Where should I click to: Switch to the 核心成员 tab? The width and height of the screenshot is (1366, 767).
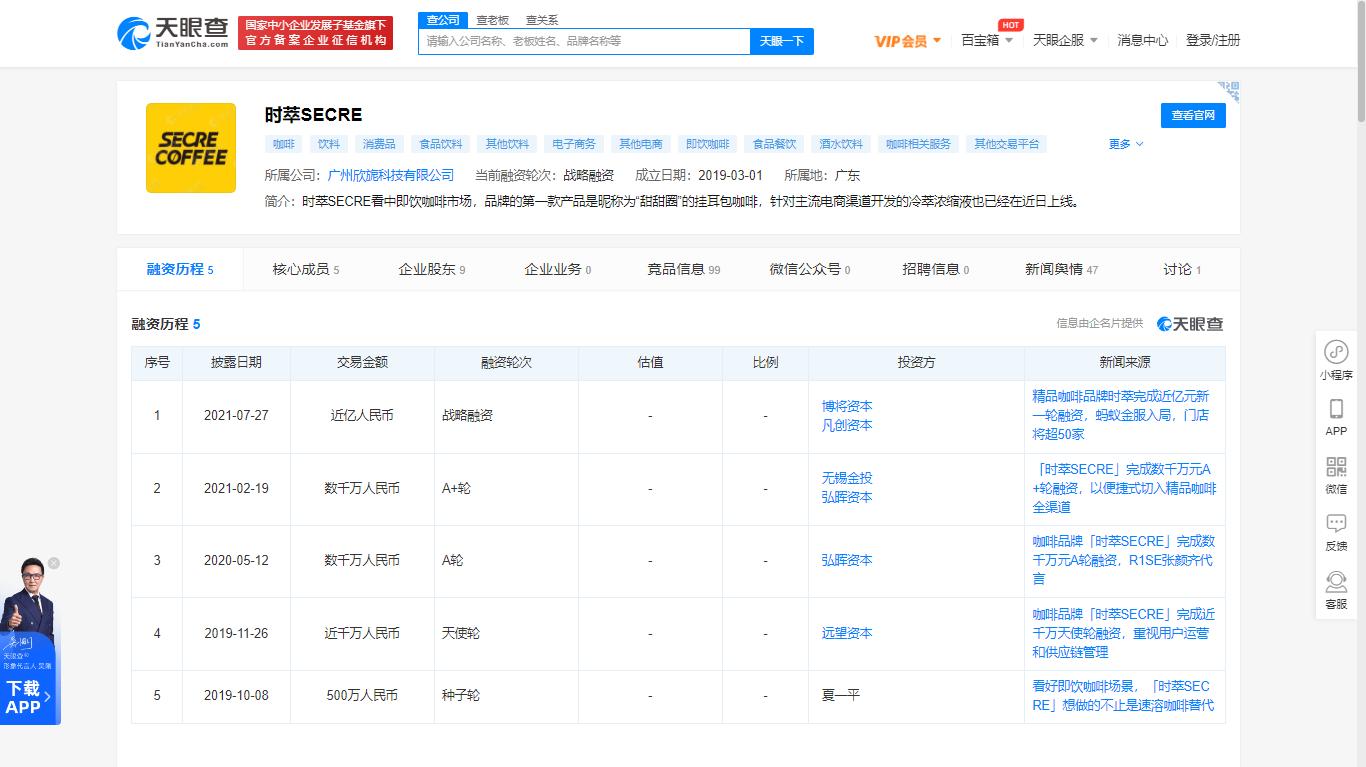tap(305, 269)
